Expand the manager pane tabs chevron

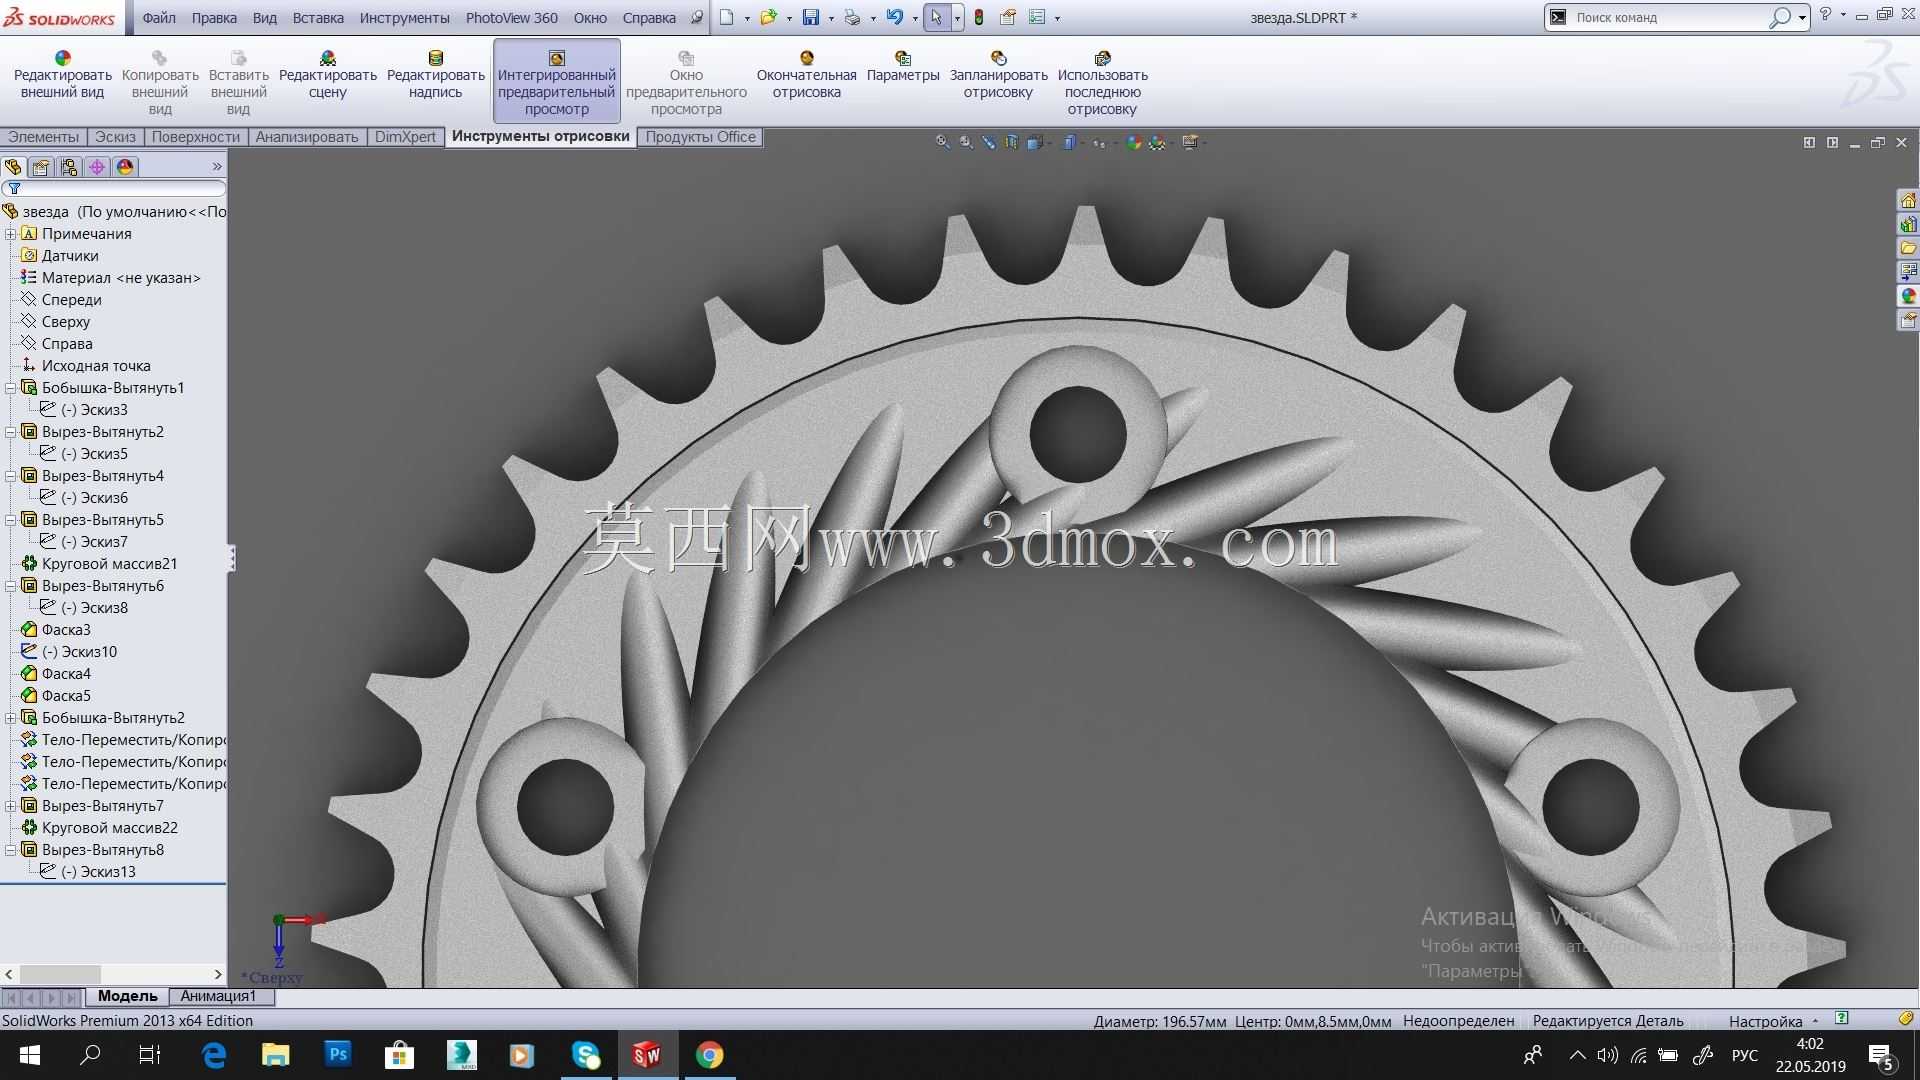pyautogui.click(x=217, y=167)
